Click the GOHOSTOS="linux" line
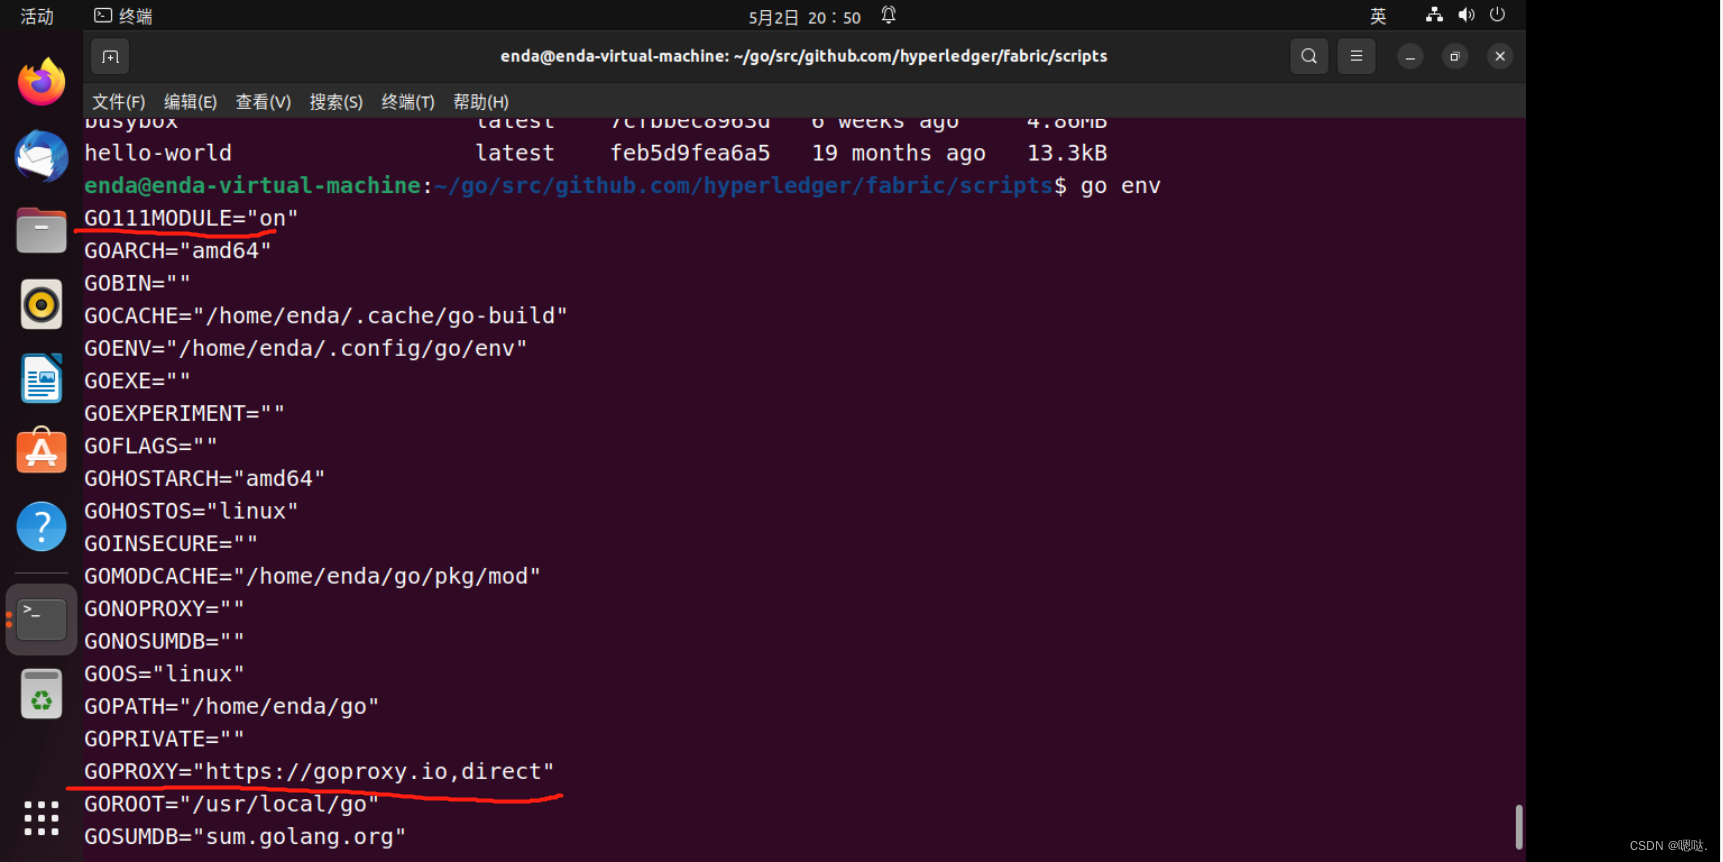The image size is (1723, 862). (191, 511)
